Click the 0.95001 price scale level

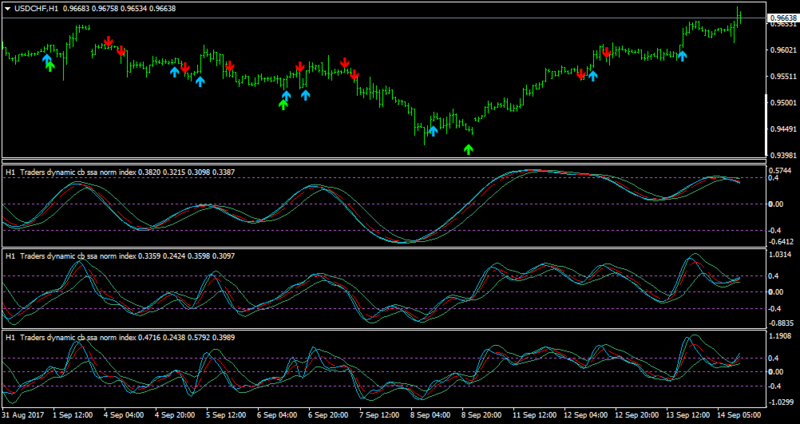click(783, 103)
